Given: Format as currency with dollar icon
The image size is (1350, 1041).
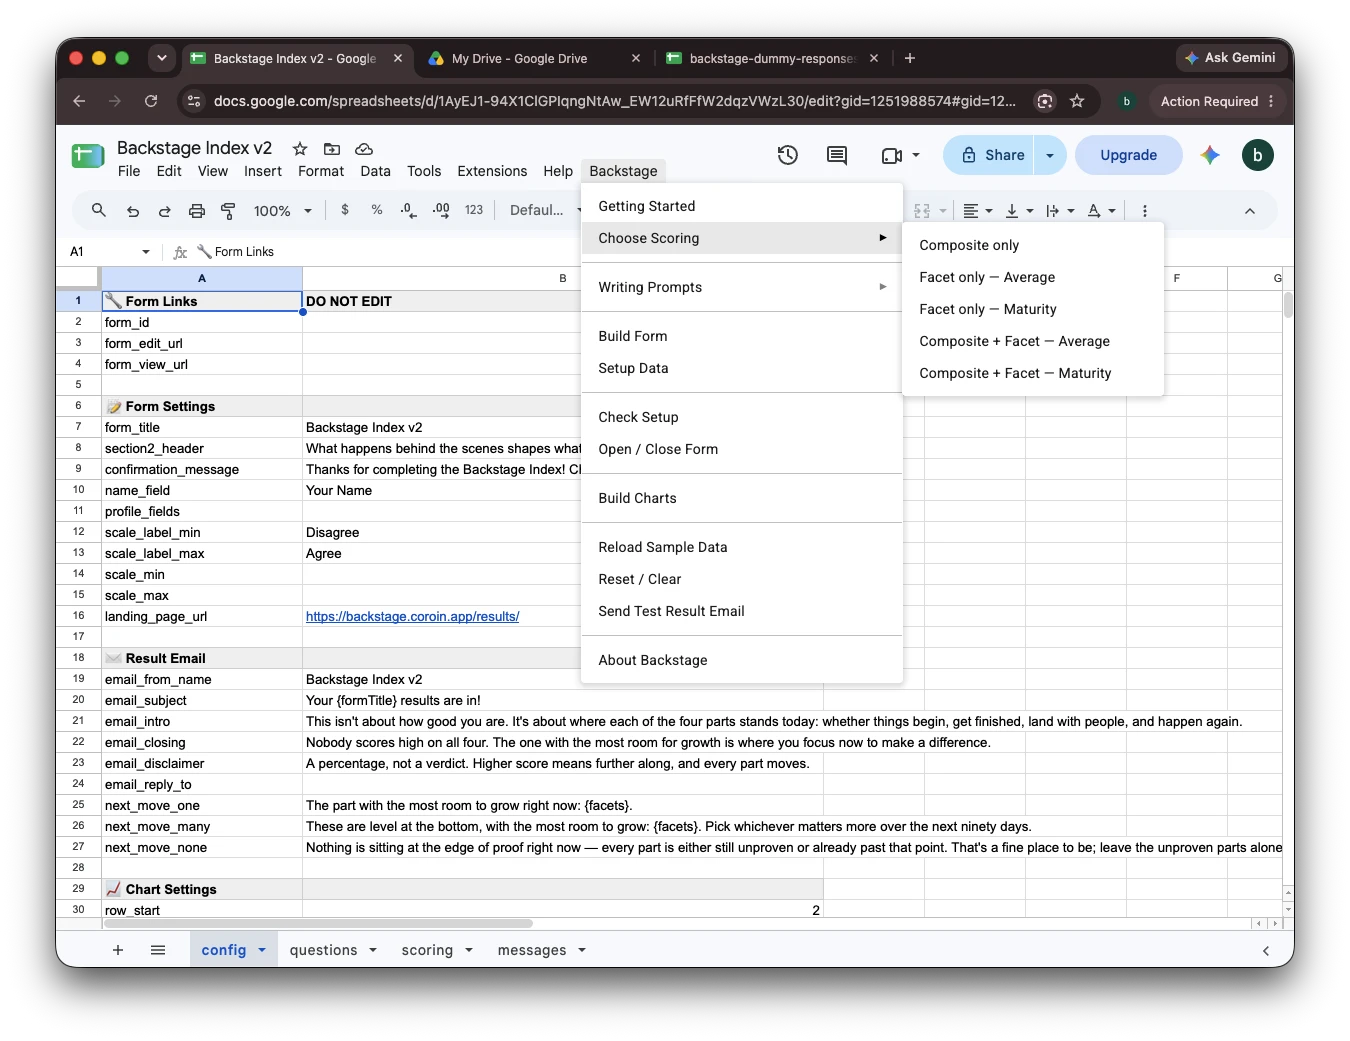Looking at the screenshot, I should point(345,210).
